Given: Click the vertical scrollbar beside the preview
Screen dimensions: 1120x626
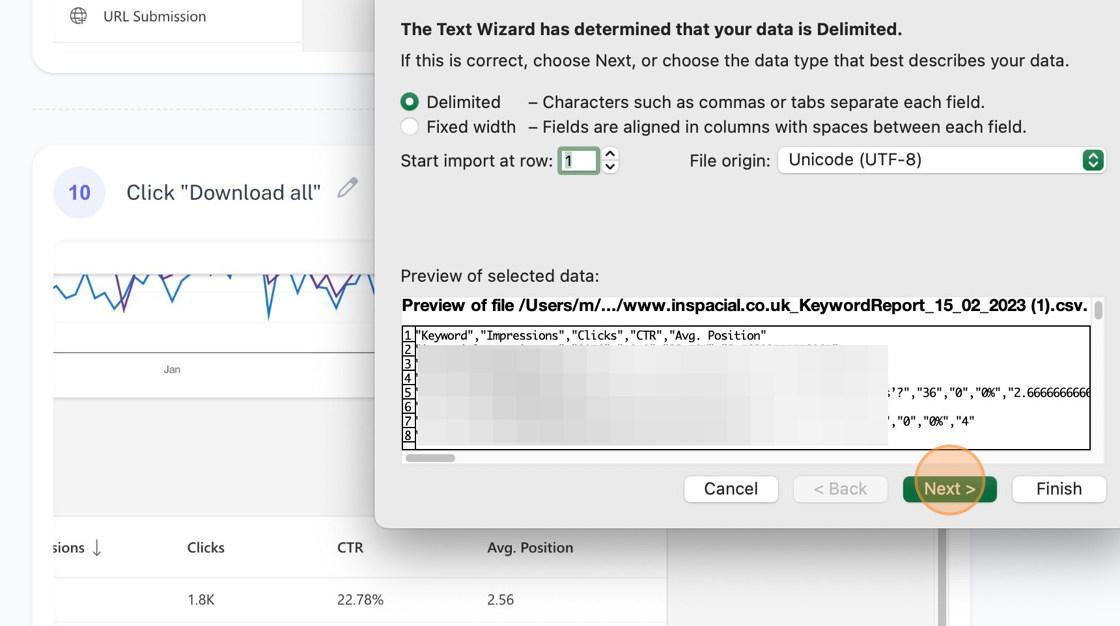Looking at the screenshot, I should [x=1098, y=310].
